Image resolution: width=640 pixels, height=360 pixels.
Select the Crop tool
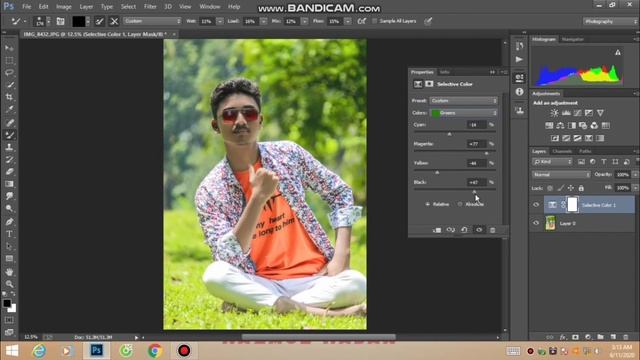(x=9, y=97)
